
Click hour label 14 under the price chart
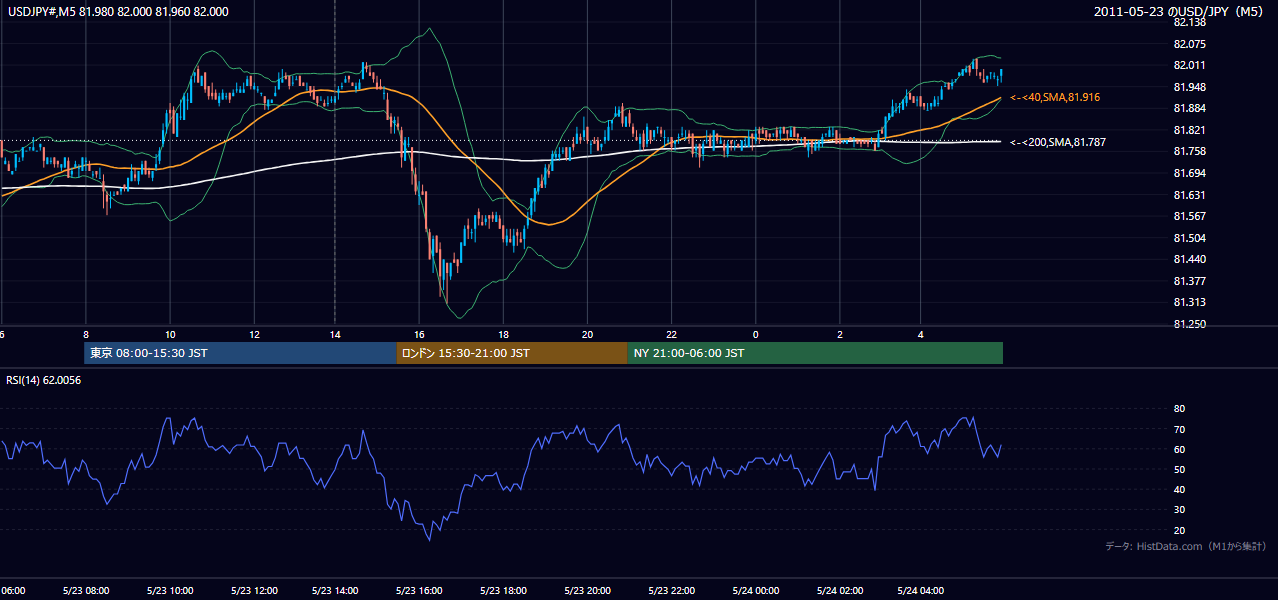coord(336,335)
